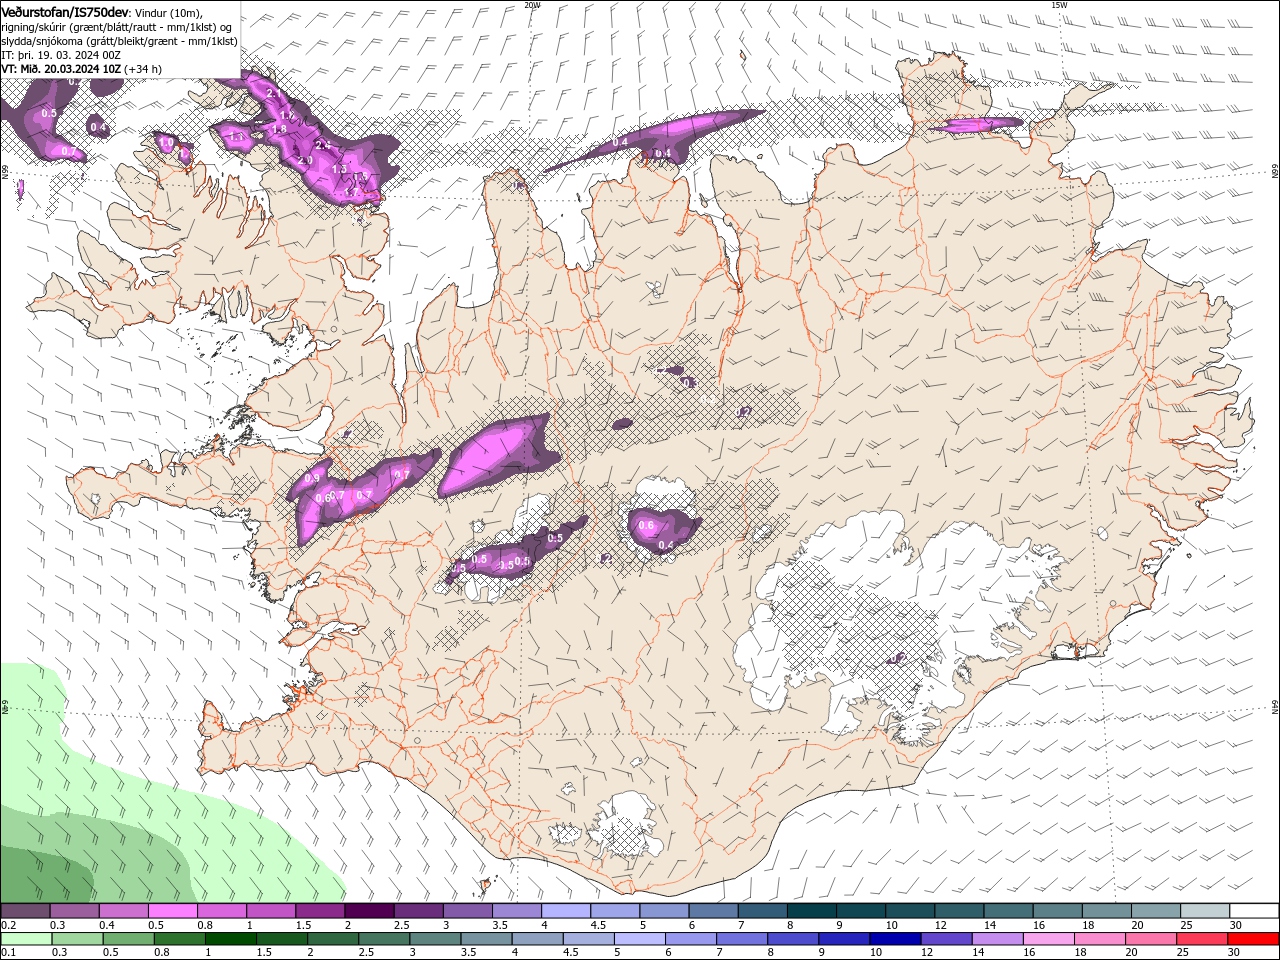The image size is (1280, 960).
Task: Click the 1.0 snowfall value on the map
Action: tap(167, 144)
